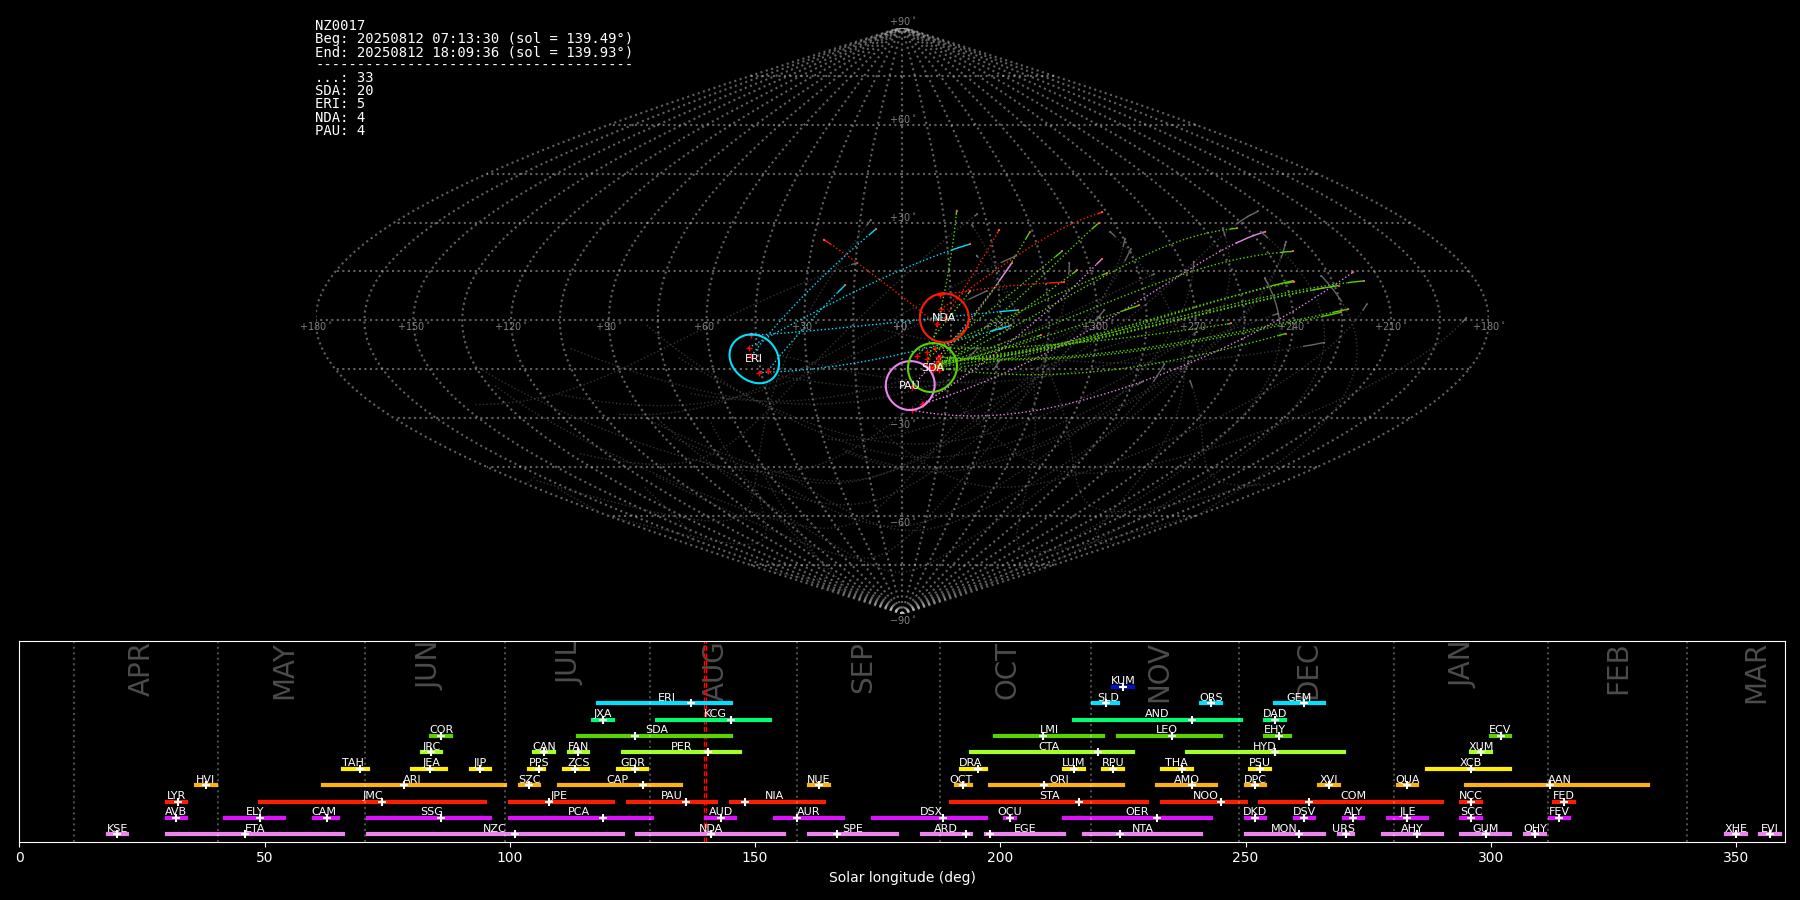Click the 'End: 20250812 18:09:36' line

(x=474, y=52)
